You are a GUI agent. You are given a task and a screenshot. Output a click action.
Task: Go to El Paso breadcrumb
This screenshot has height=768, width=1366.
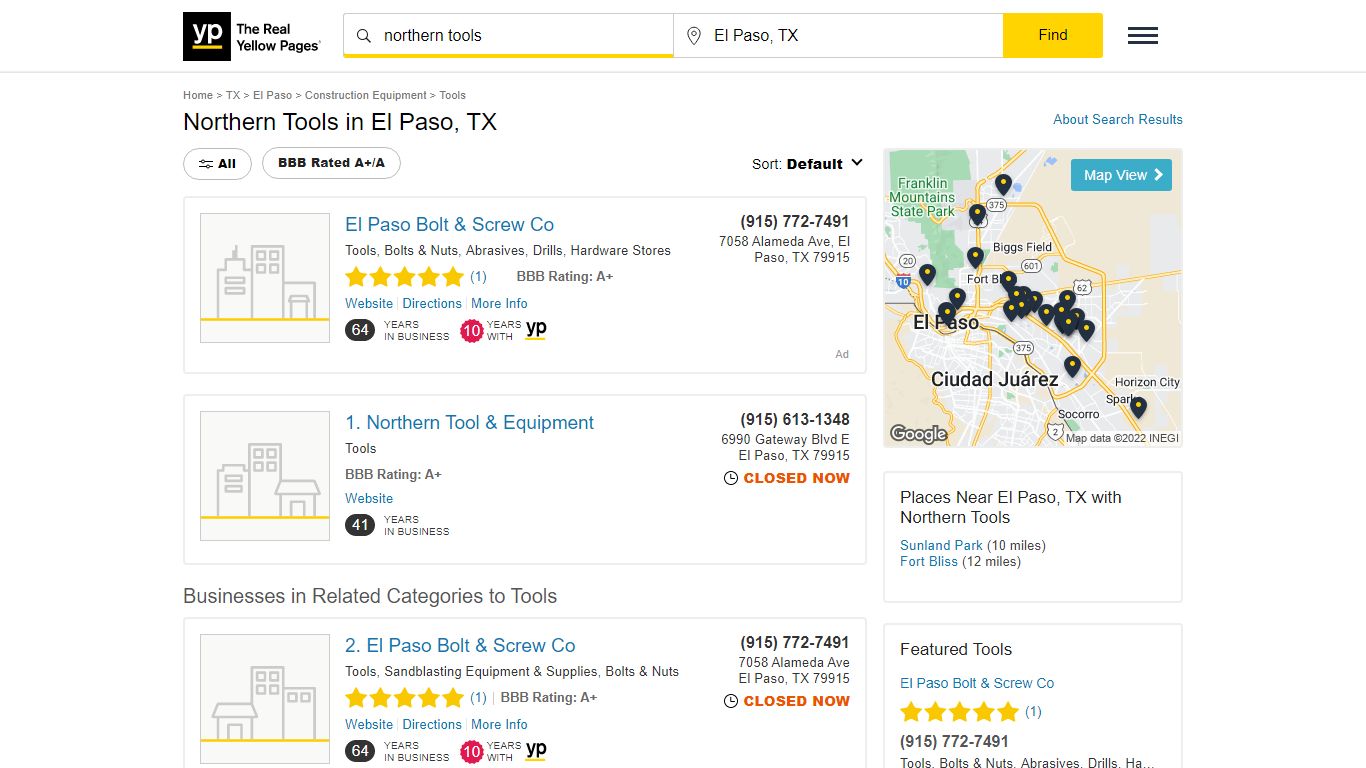(273, 95)
